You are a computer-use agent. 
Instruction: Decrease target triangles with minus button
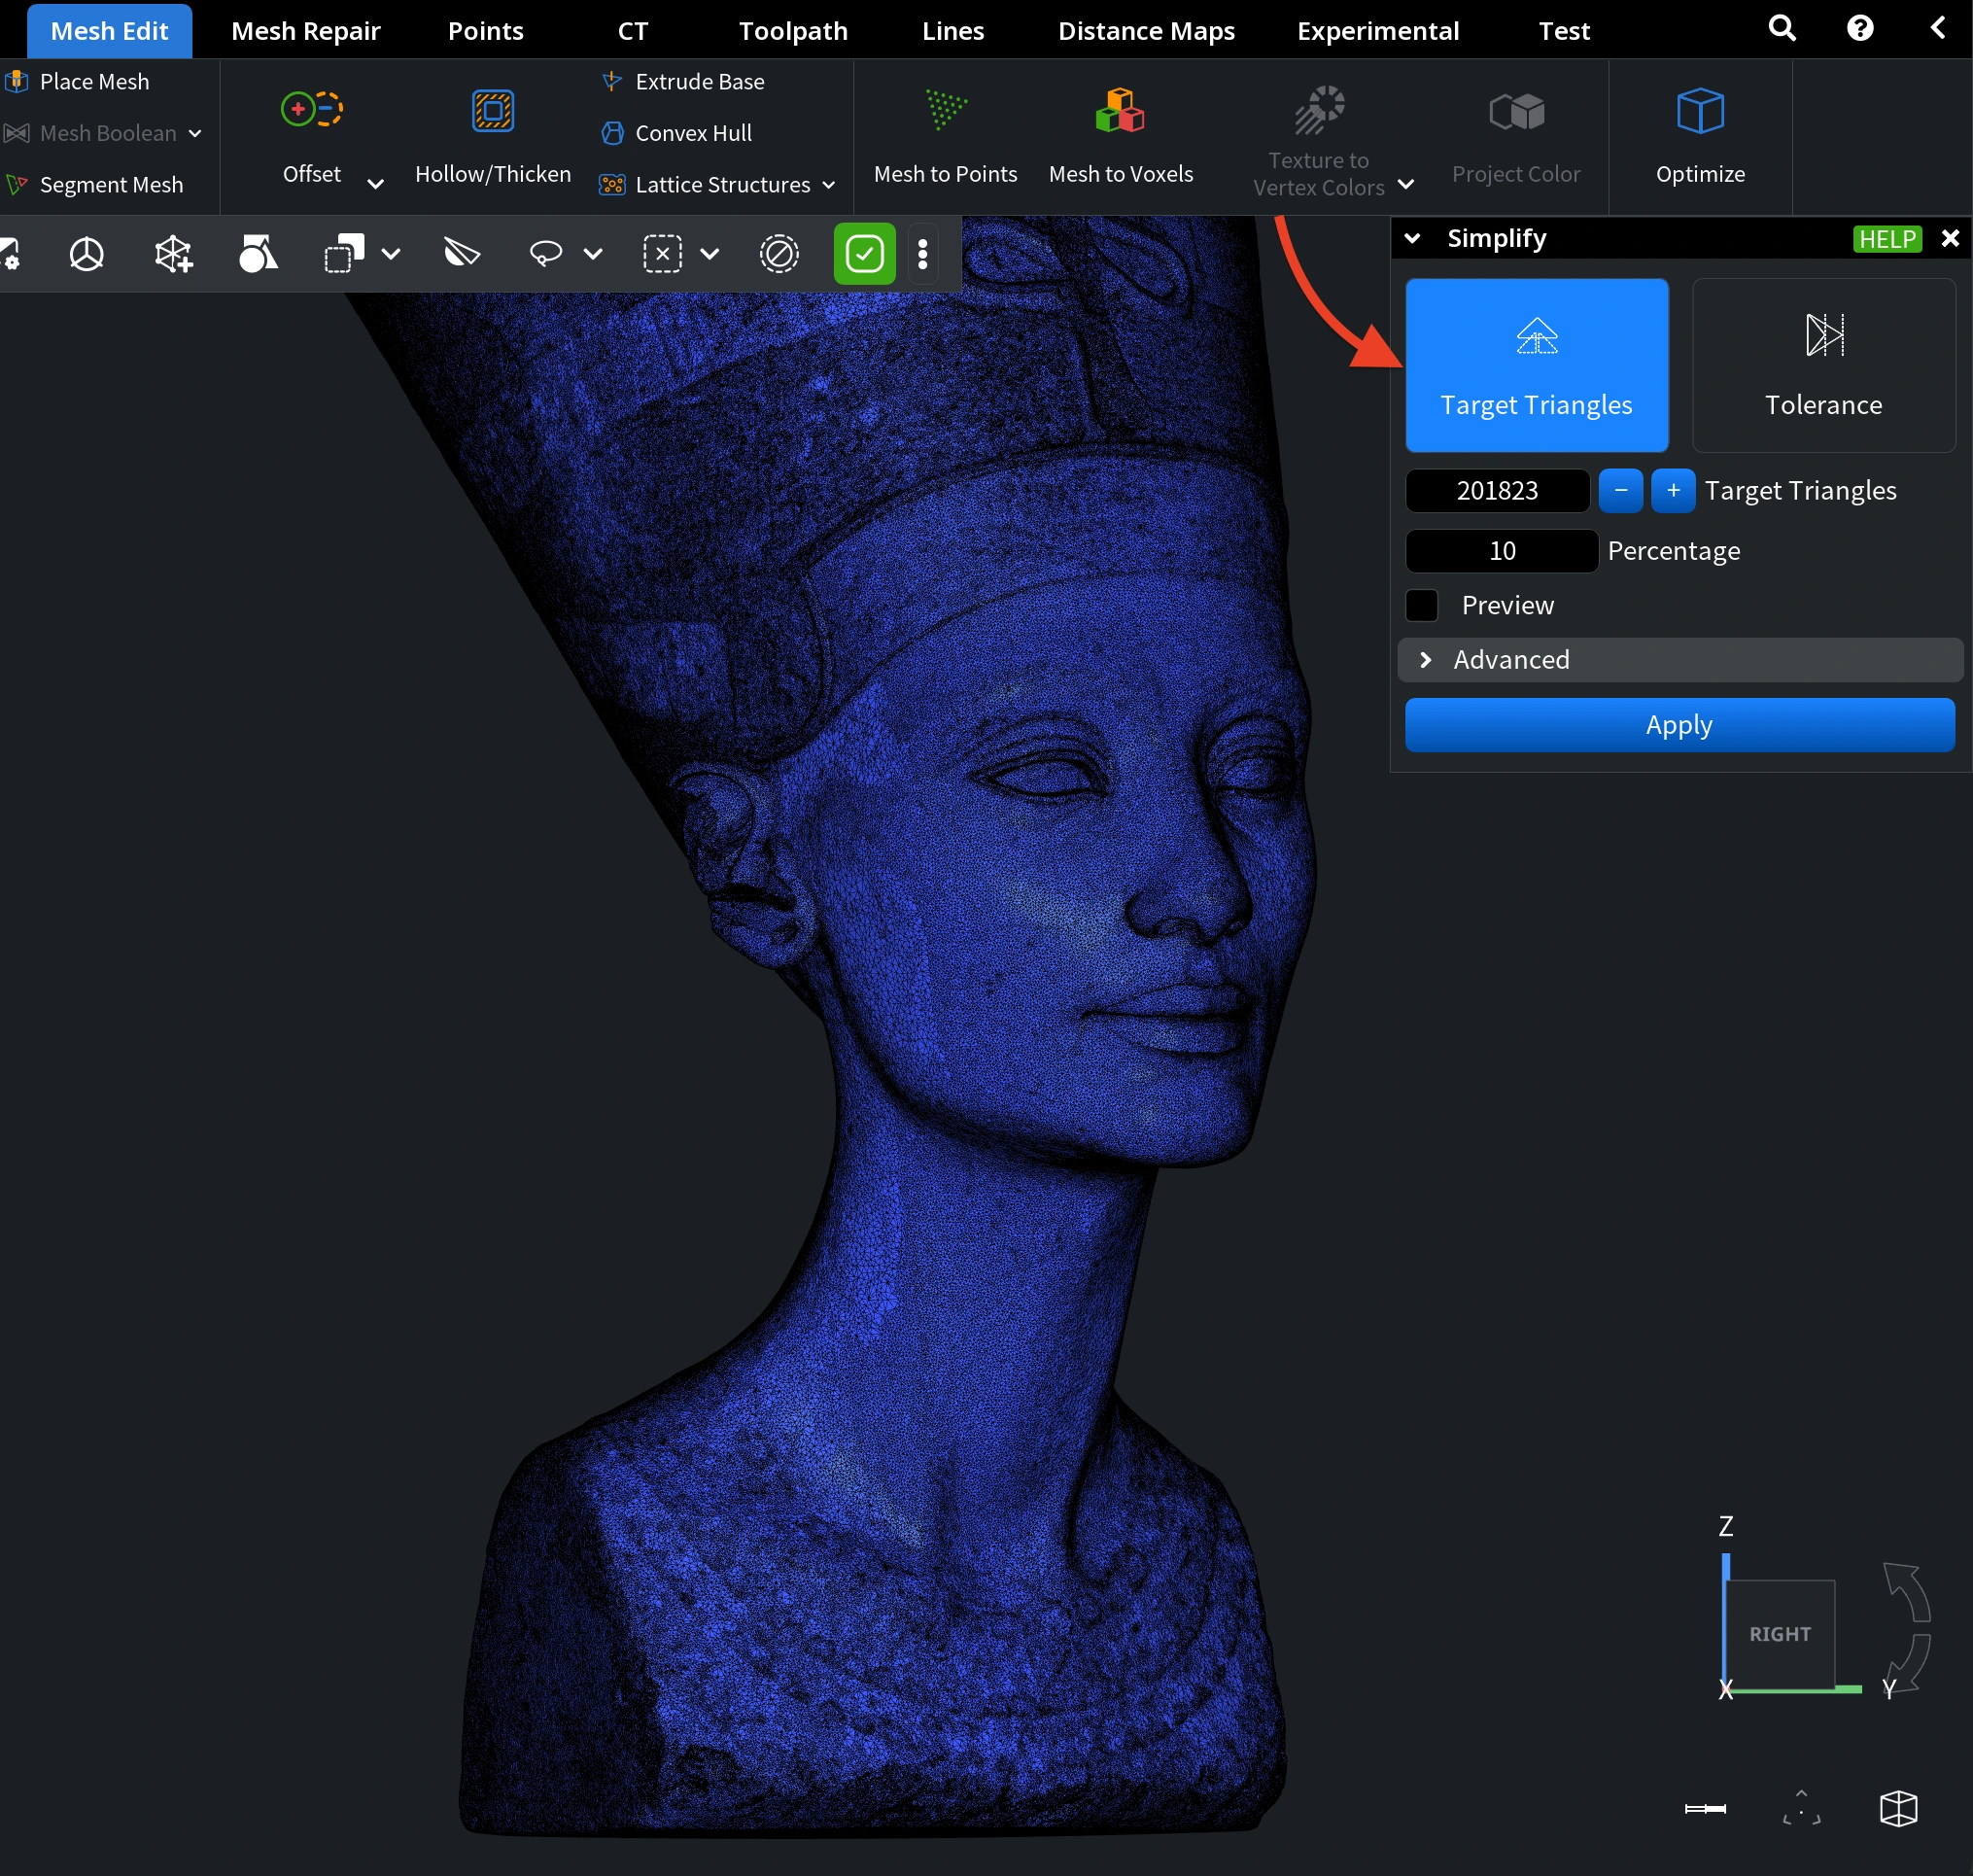(1620, 491)
